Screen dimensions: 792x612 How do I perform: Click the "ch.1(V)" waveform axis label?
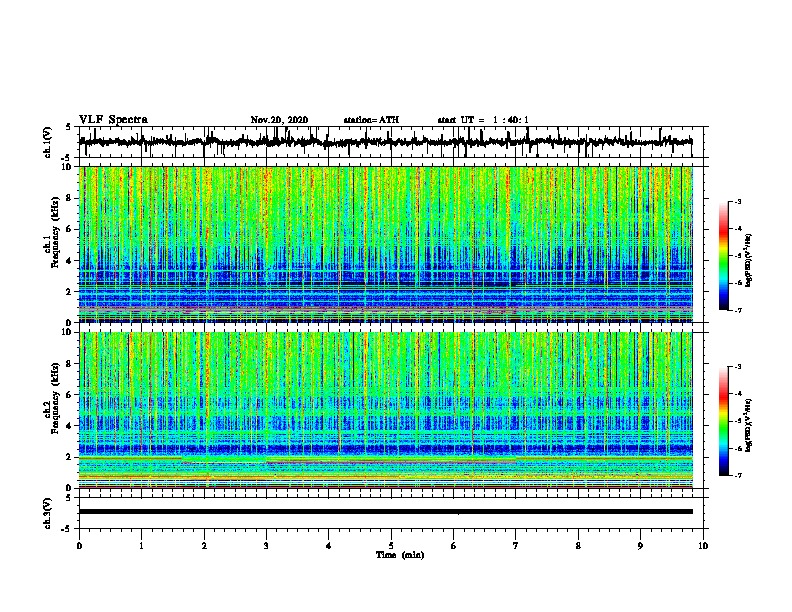[x=48, y=142]
